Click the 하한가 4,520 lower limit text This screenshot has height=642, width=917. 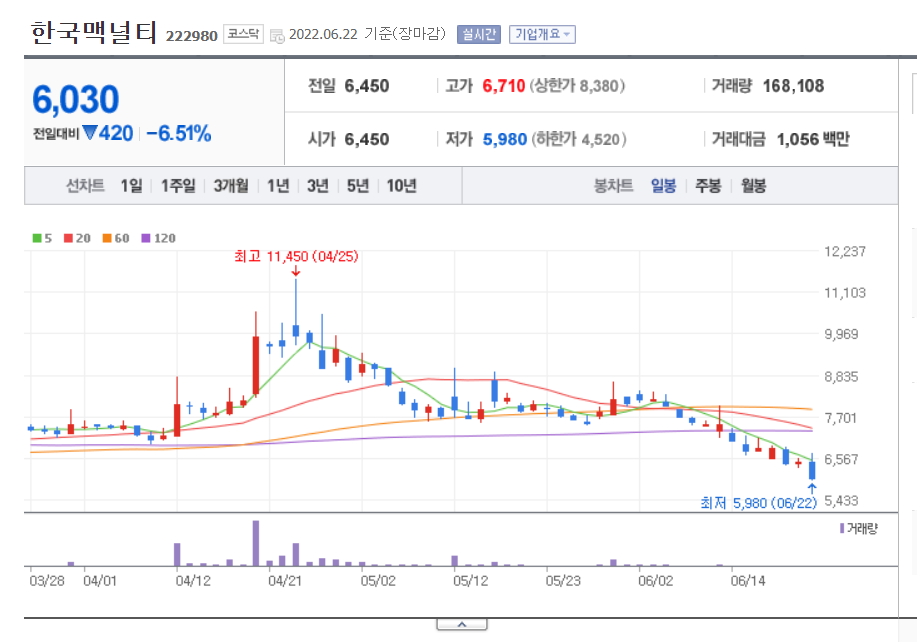click(x=579, y=139)
